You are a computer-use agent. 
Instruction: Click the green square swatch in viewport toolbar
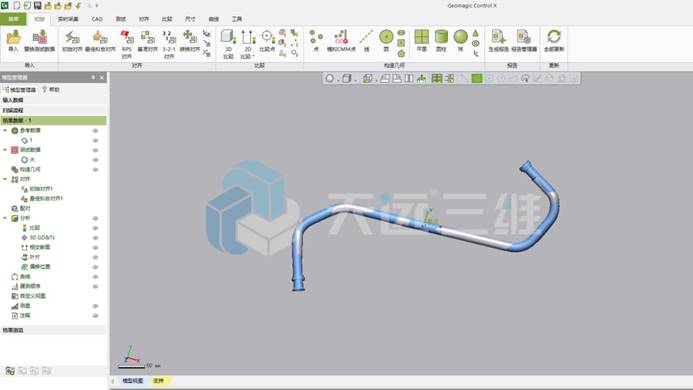point(476,78)
